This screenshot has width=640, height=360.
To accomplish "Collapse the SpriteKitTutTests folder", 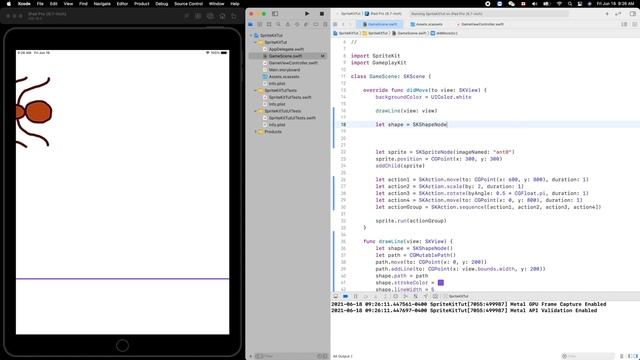I will [x=256, y=90].
